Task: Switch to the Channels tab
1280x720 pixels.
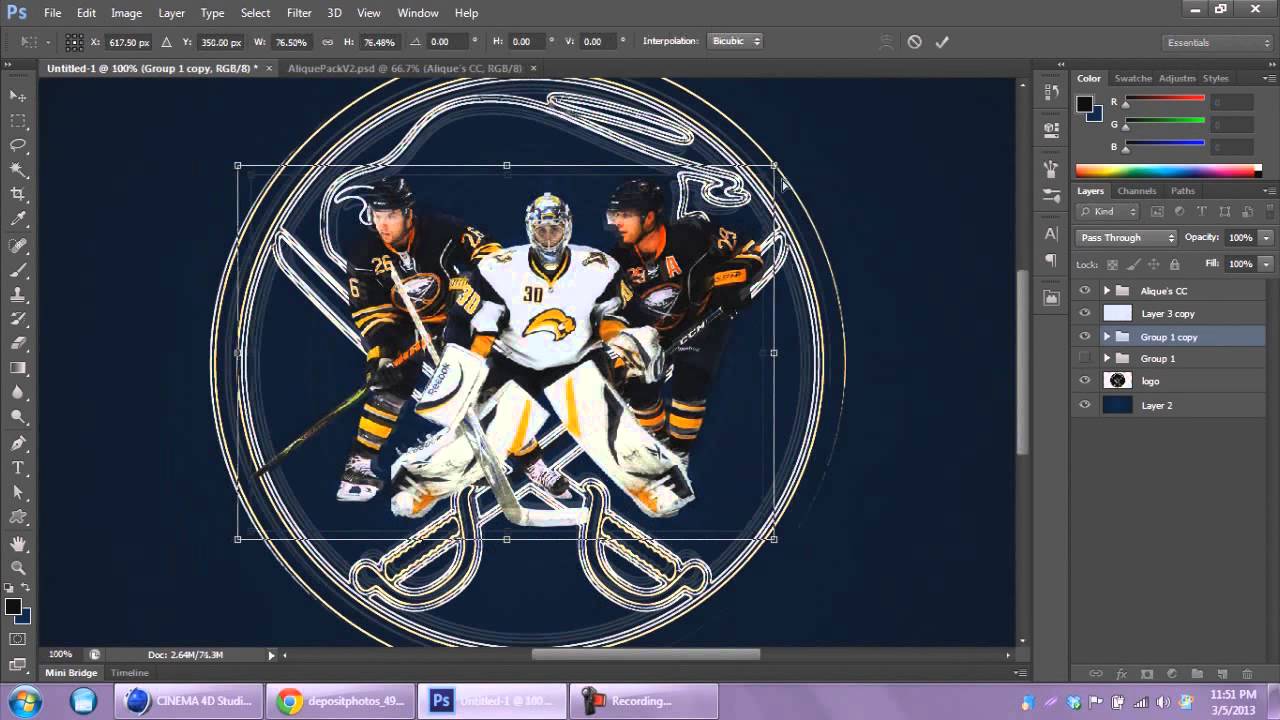Action: point(1136,191)
